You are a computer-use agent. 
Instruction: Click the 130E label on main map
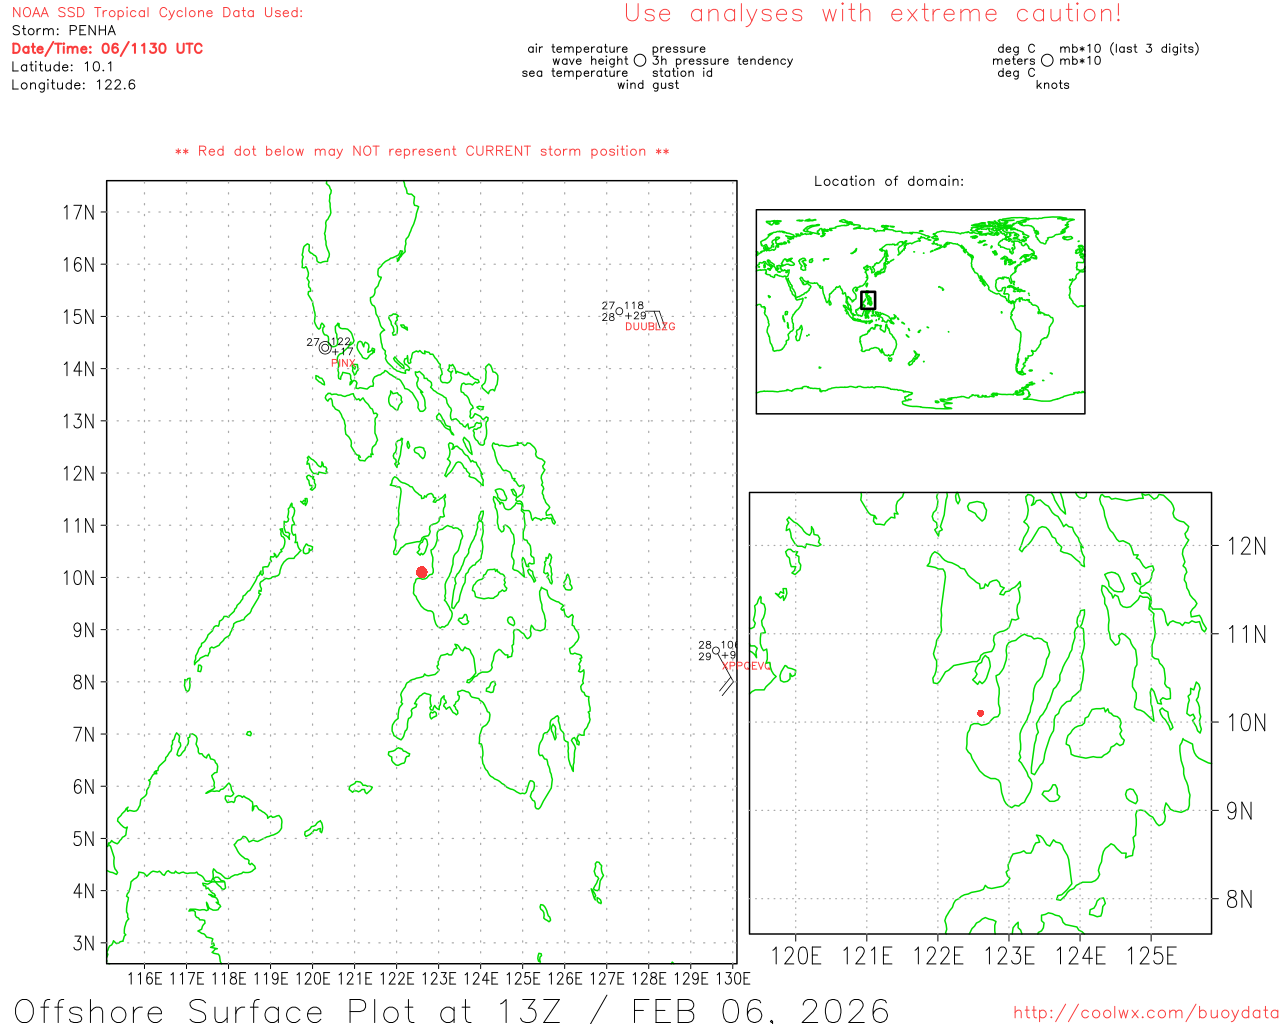pos(733,979)
